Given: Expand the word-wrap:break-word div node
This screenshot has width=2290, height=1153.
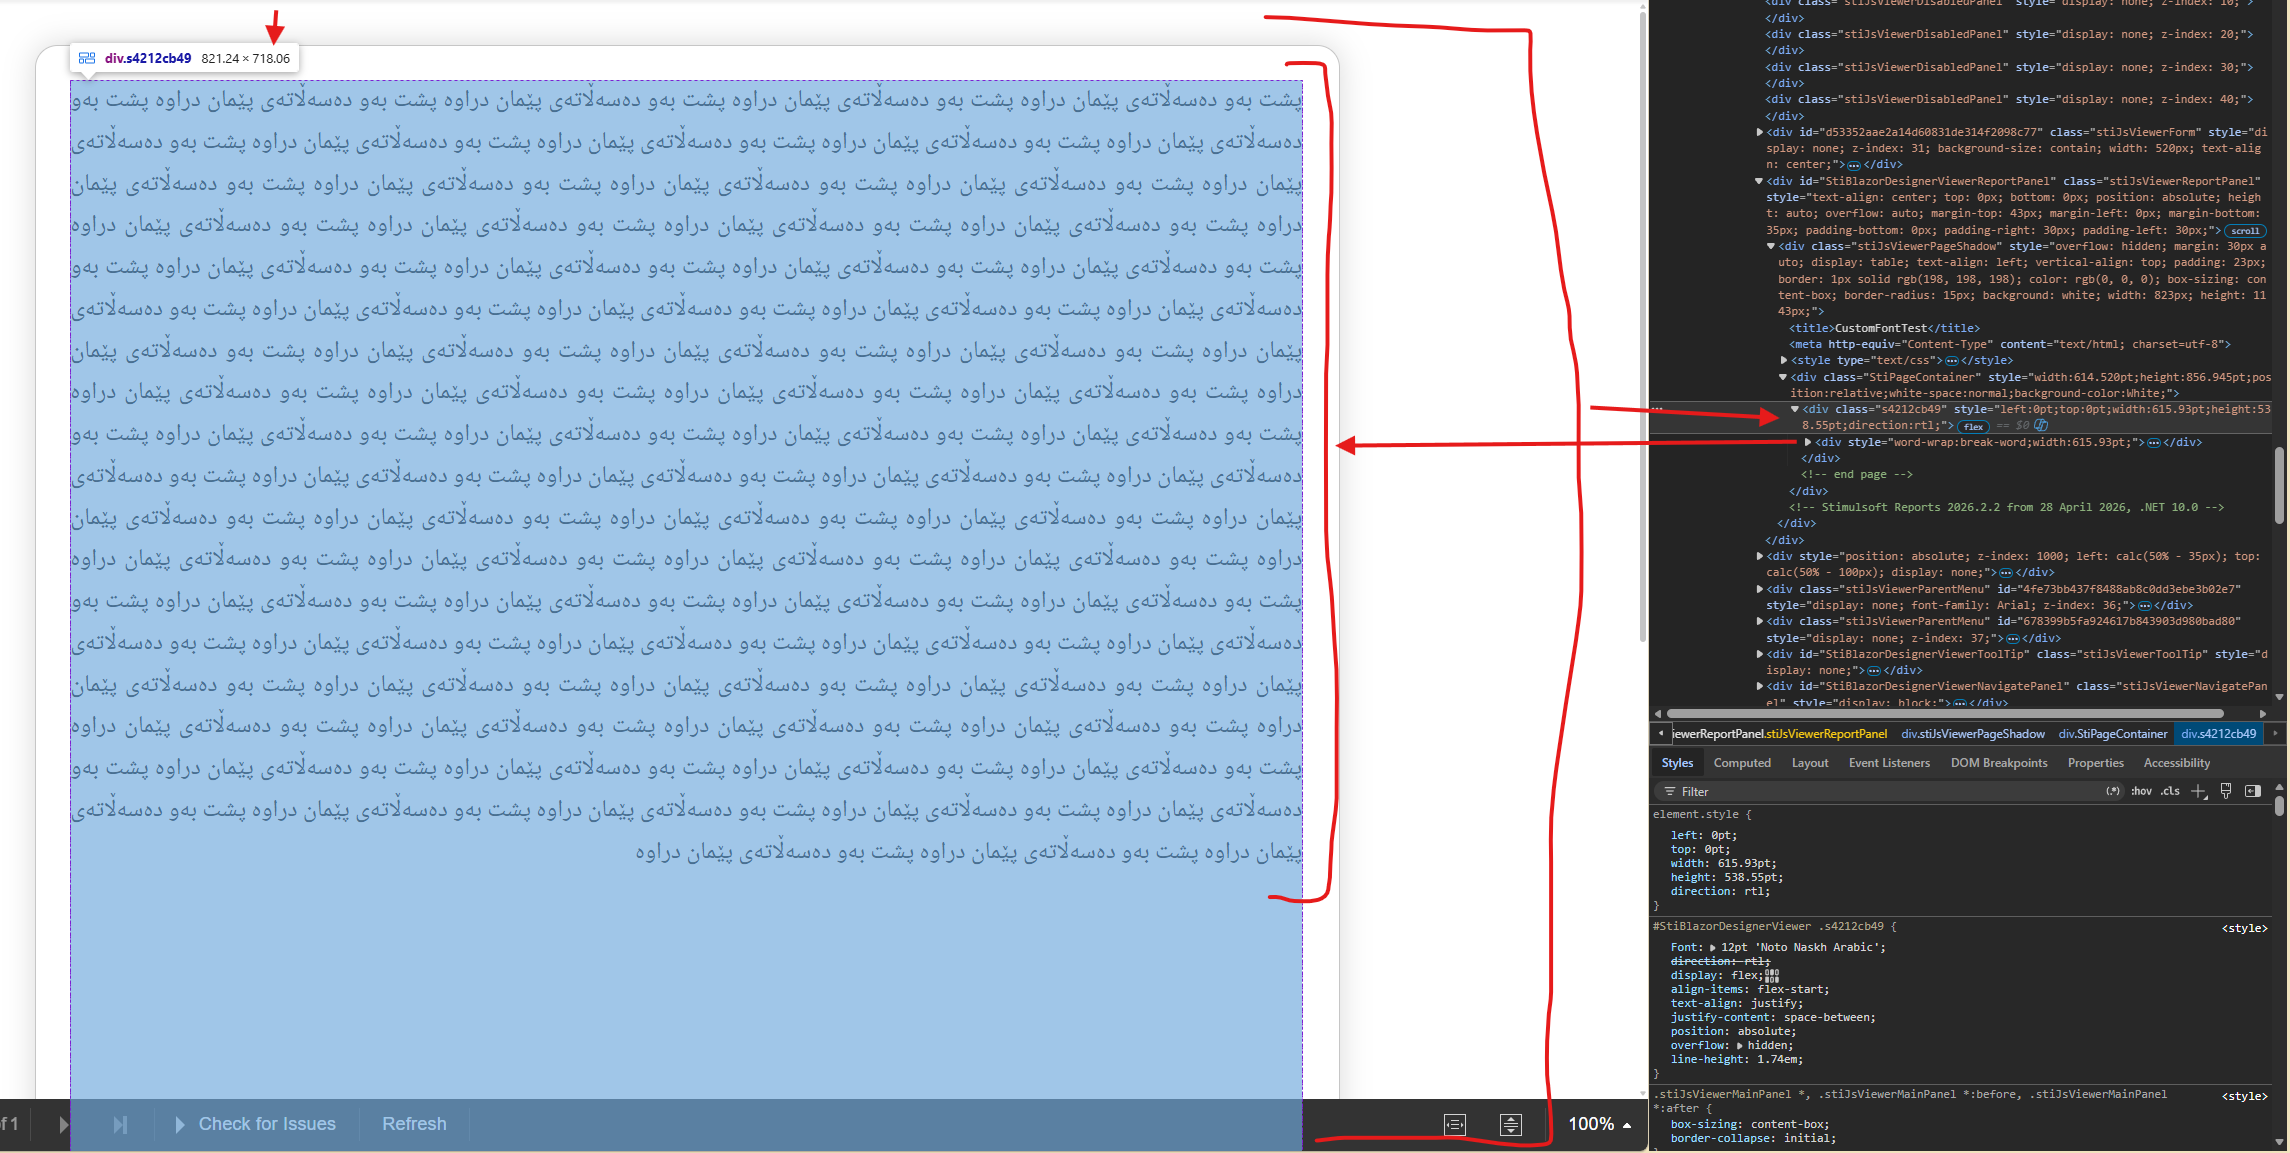Looking at the screenshot, I should point(1807,442).
